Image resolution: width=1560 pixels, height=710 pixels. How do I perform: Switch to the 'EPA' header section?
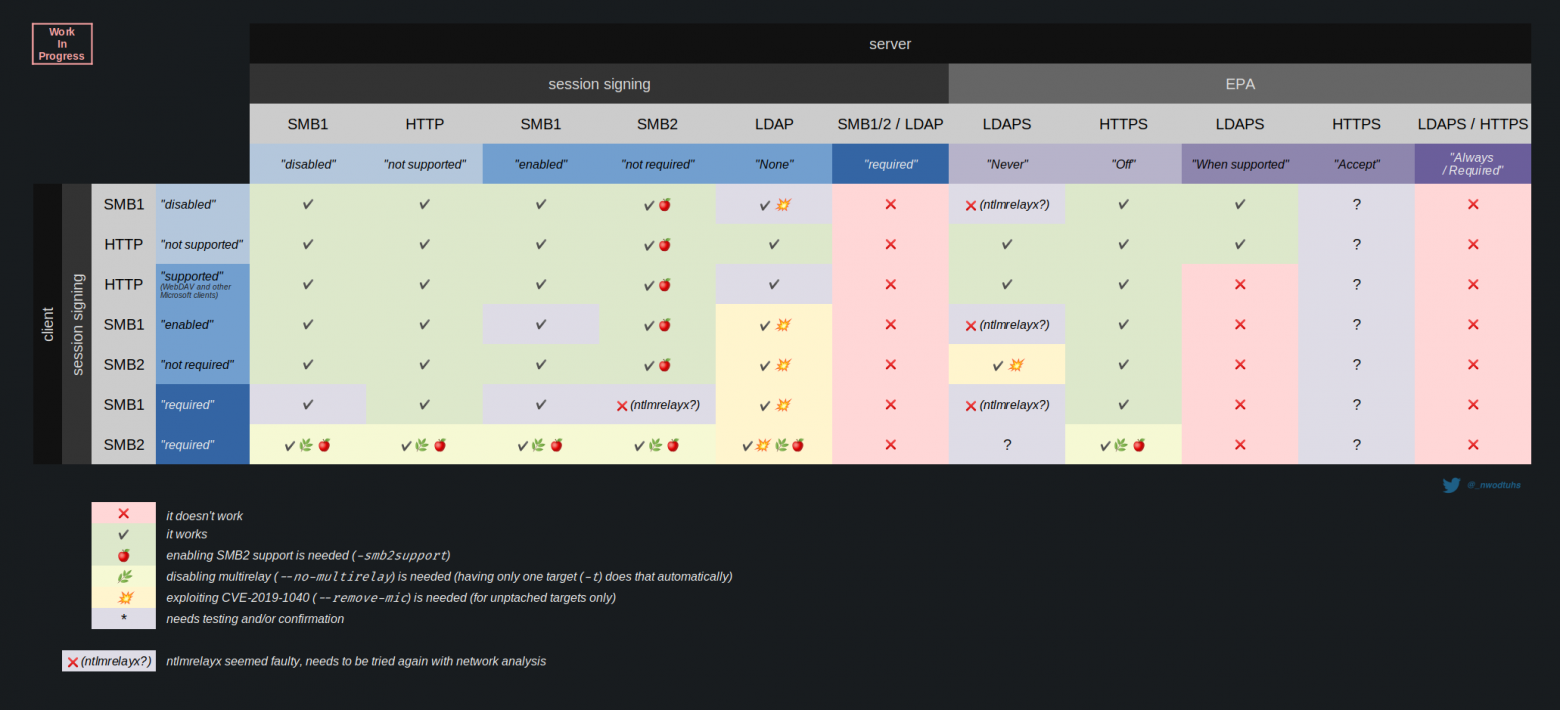1239,84
